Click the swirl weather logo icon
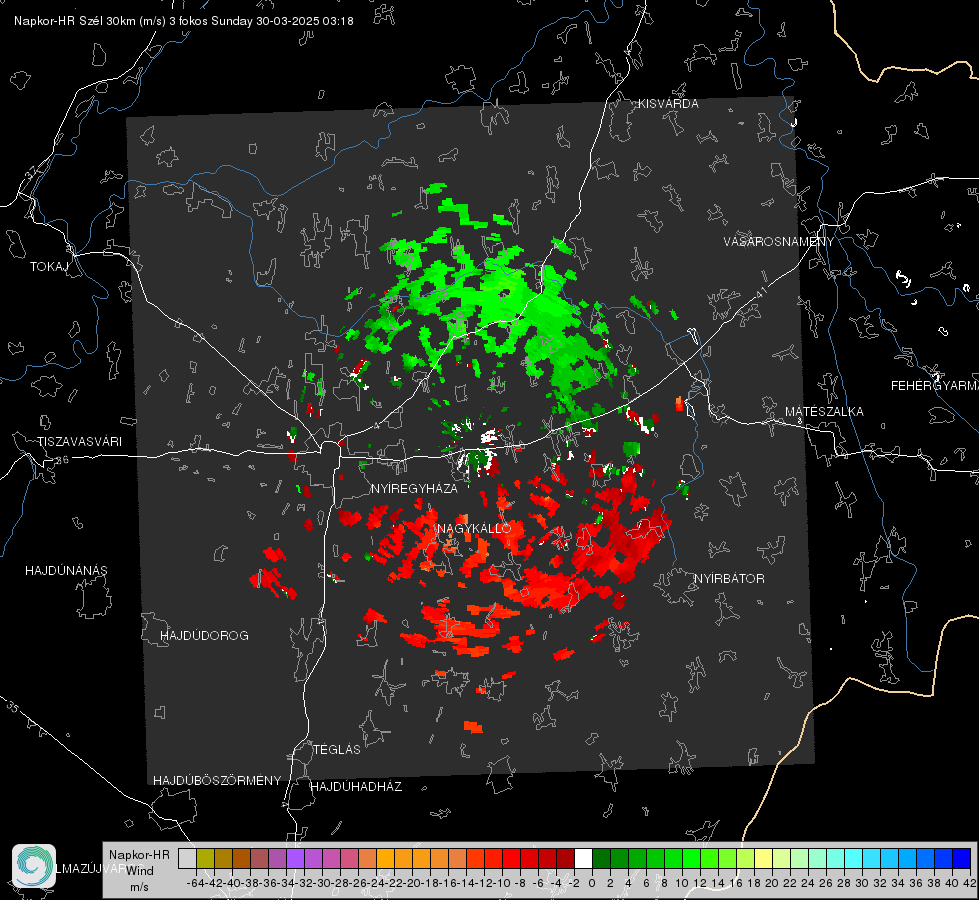 [x=34, y=865]
